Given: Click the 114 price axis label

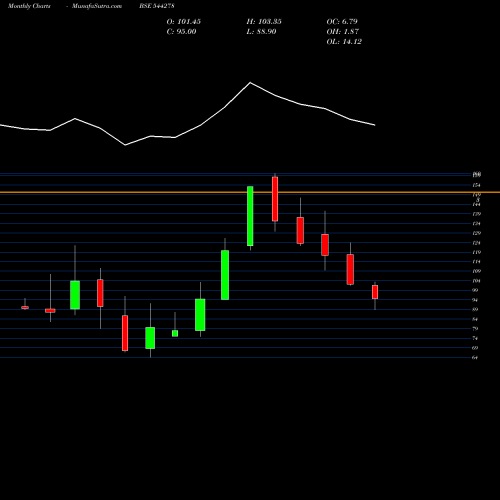Looking at the screenshot, I should [x=477, y=262].
